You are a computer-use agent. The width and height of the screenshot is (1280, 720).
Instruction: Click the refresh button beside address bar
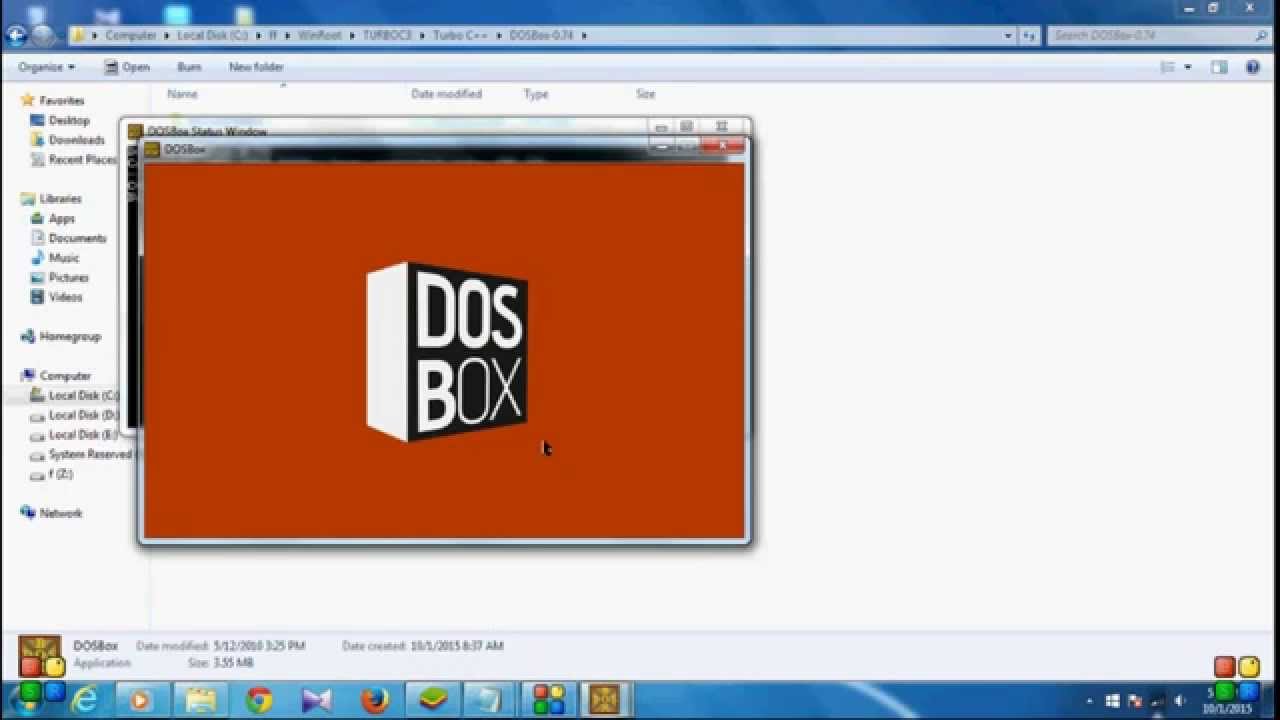click(x=1029, y=35)
